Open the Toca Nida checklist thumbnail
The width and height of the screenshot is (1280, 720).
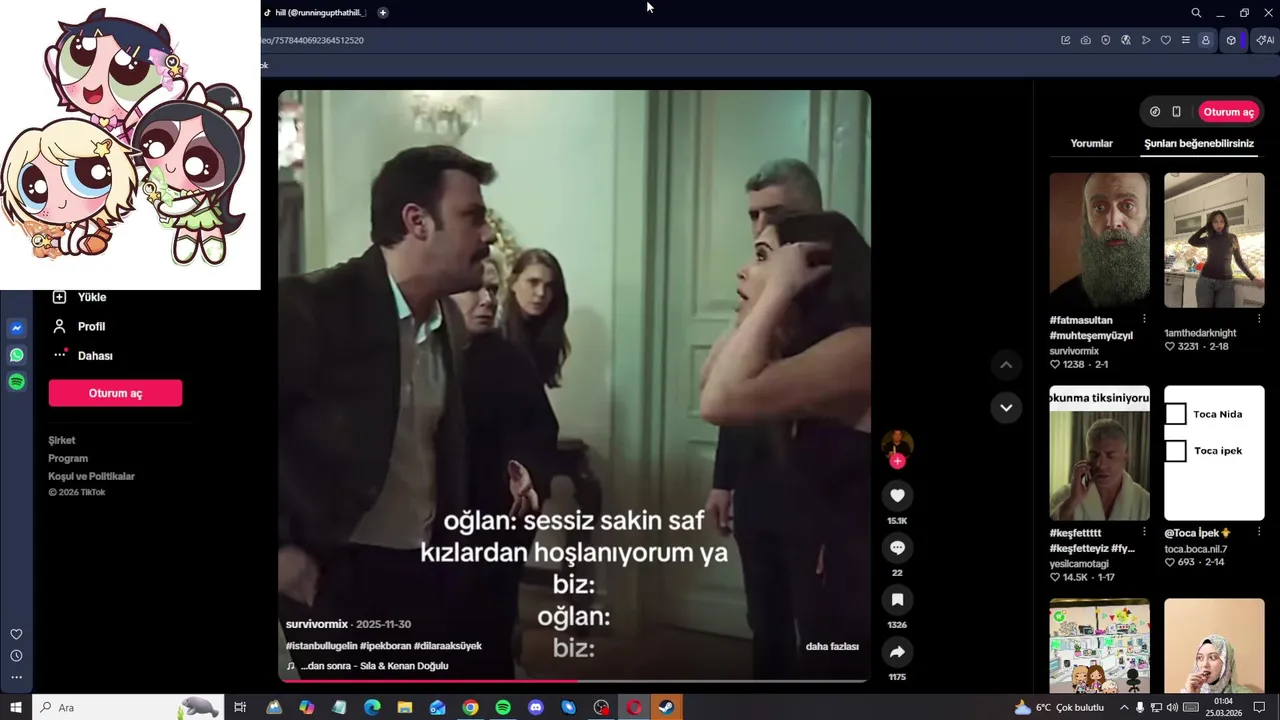(x=1214, y=453)
